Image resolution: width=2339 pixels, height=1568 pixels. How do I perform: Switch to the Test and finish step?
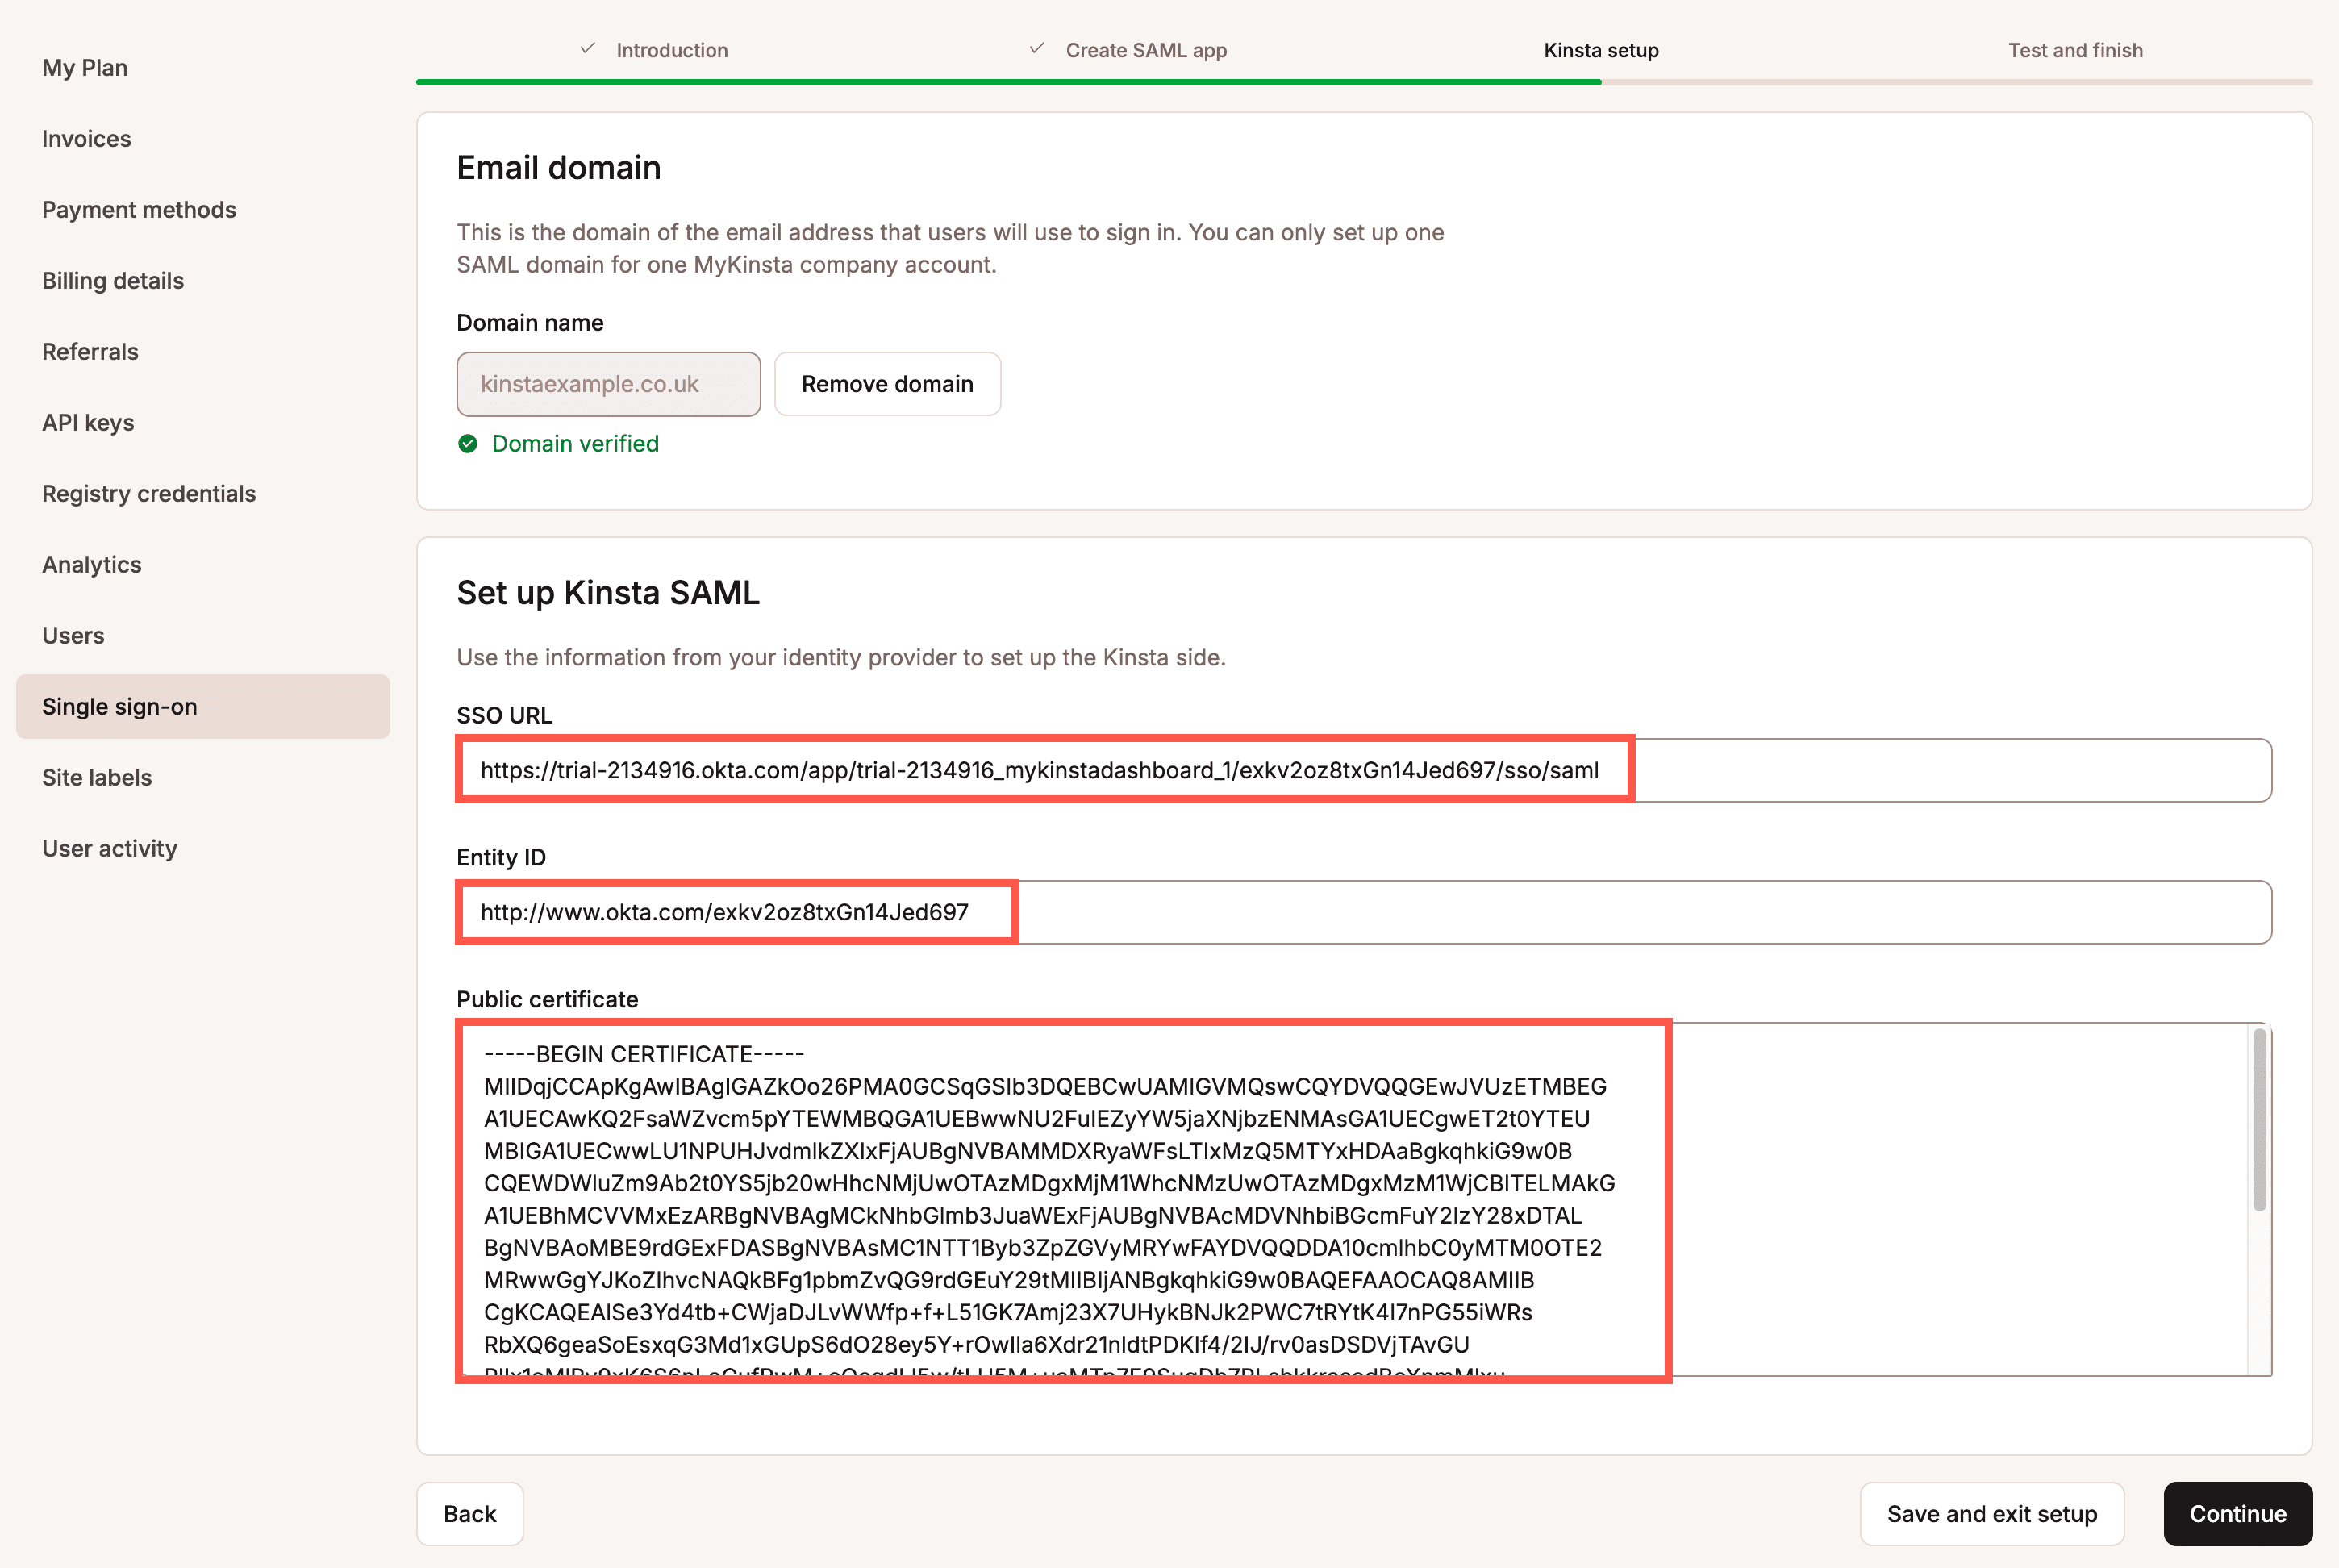[2075, 50]
